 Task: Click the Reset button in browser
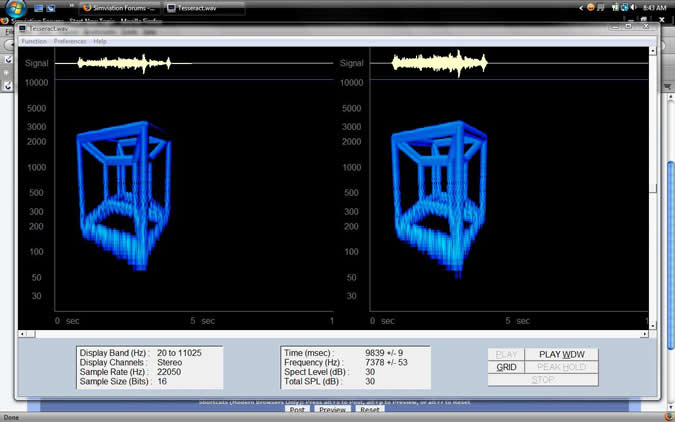[369, 409]
